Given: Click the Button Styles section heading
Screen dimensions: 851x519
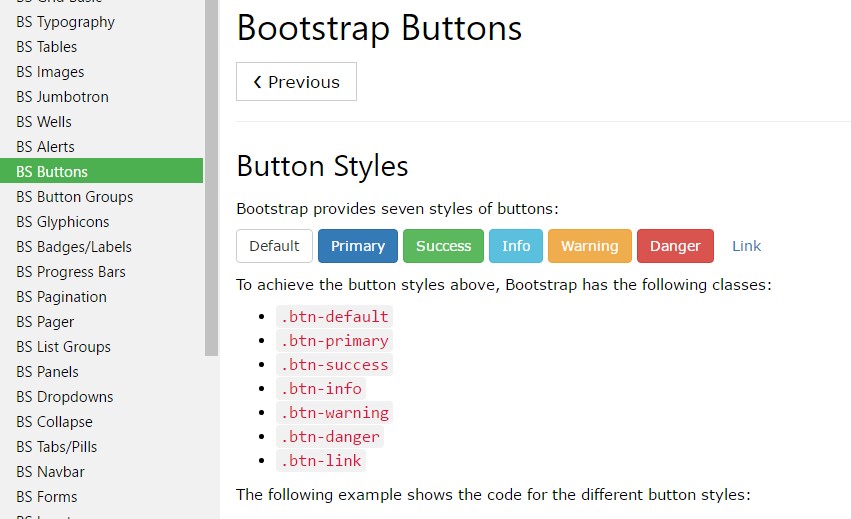Looking at the screenshot, I should pyautogui.click(x=322, y=166).
